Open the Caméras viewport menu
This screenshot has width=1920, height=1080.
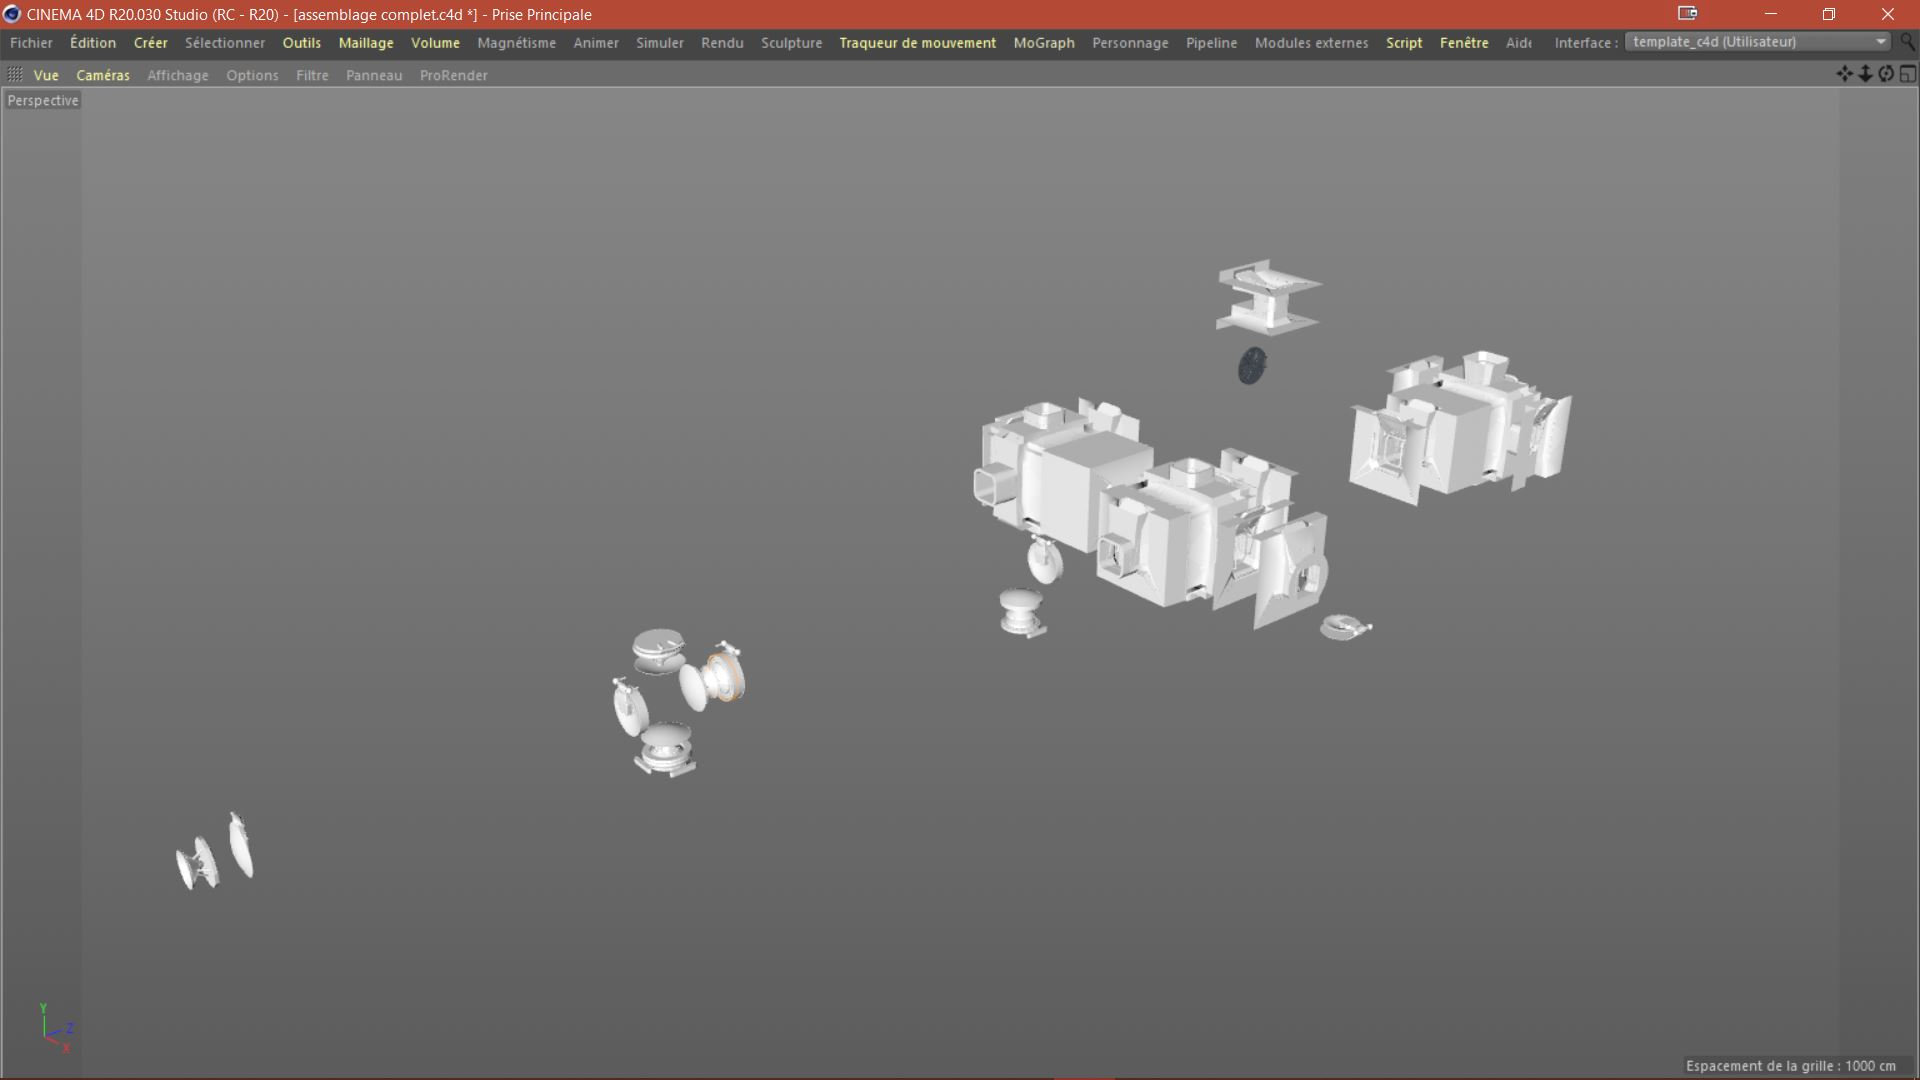click(103, 75)
